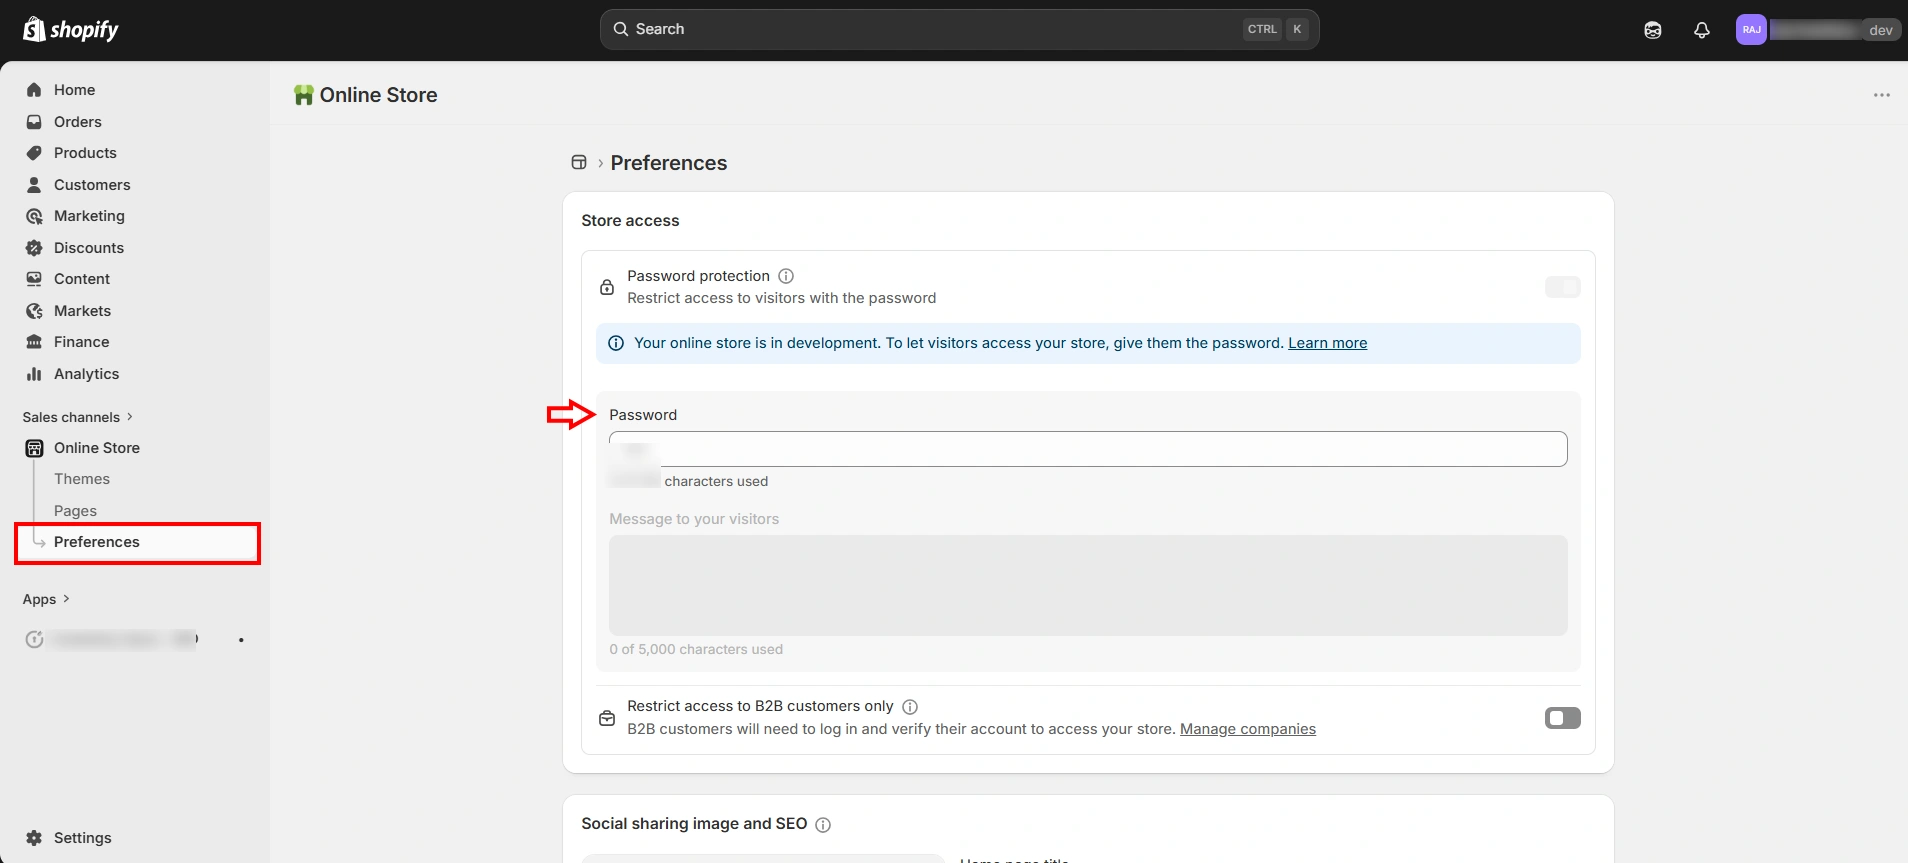
Task: Click the Markets globe icon
Action: click(34, 311)
